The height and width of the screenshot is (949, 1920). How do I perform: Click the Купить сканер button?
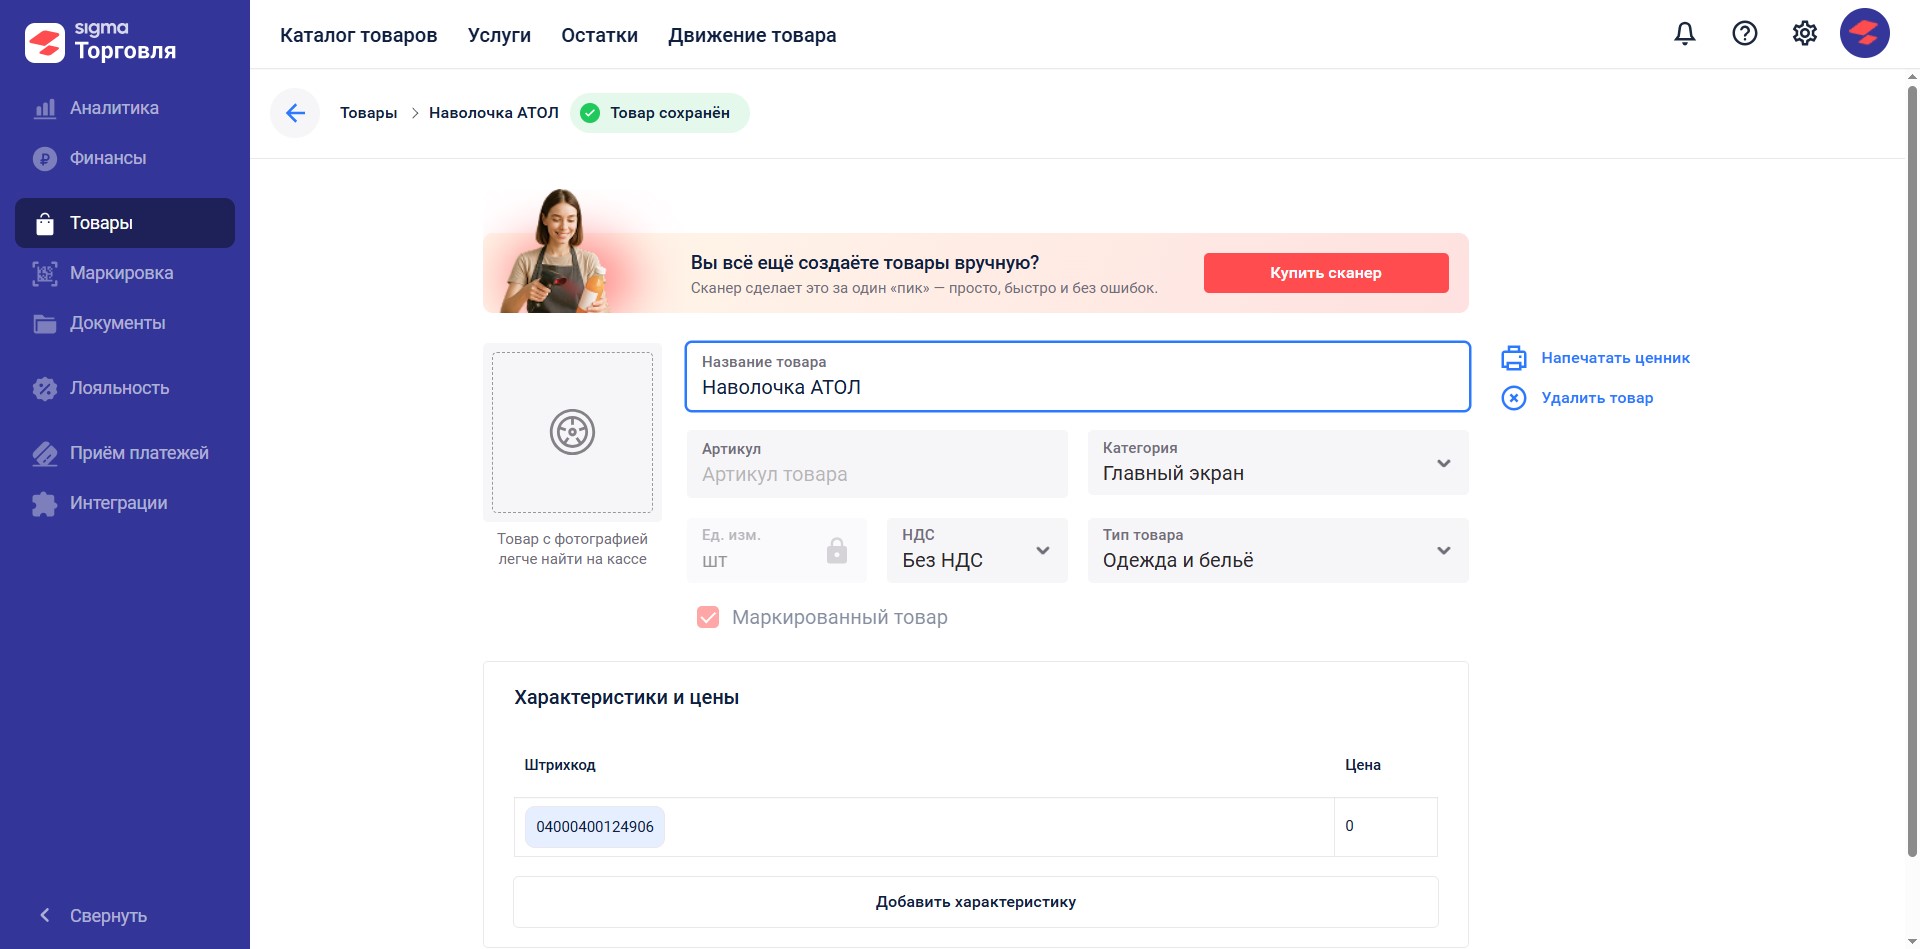1326,273
